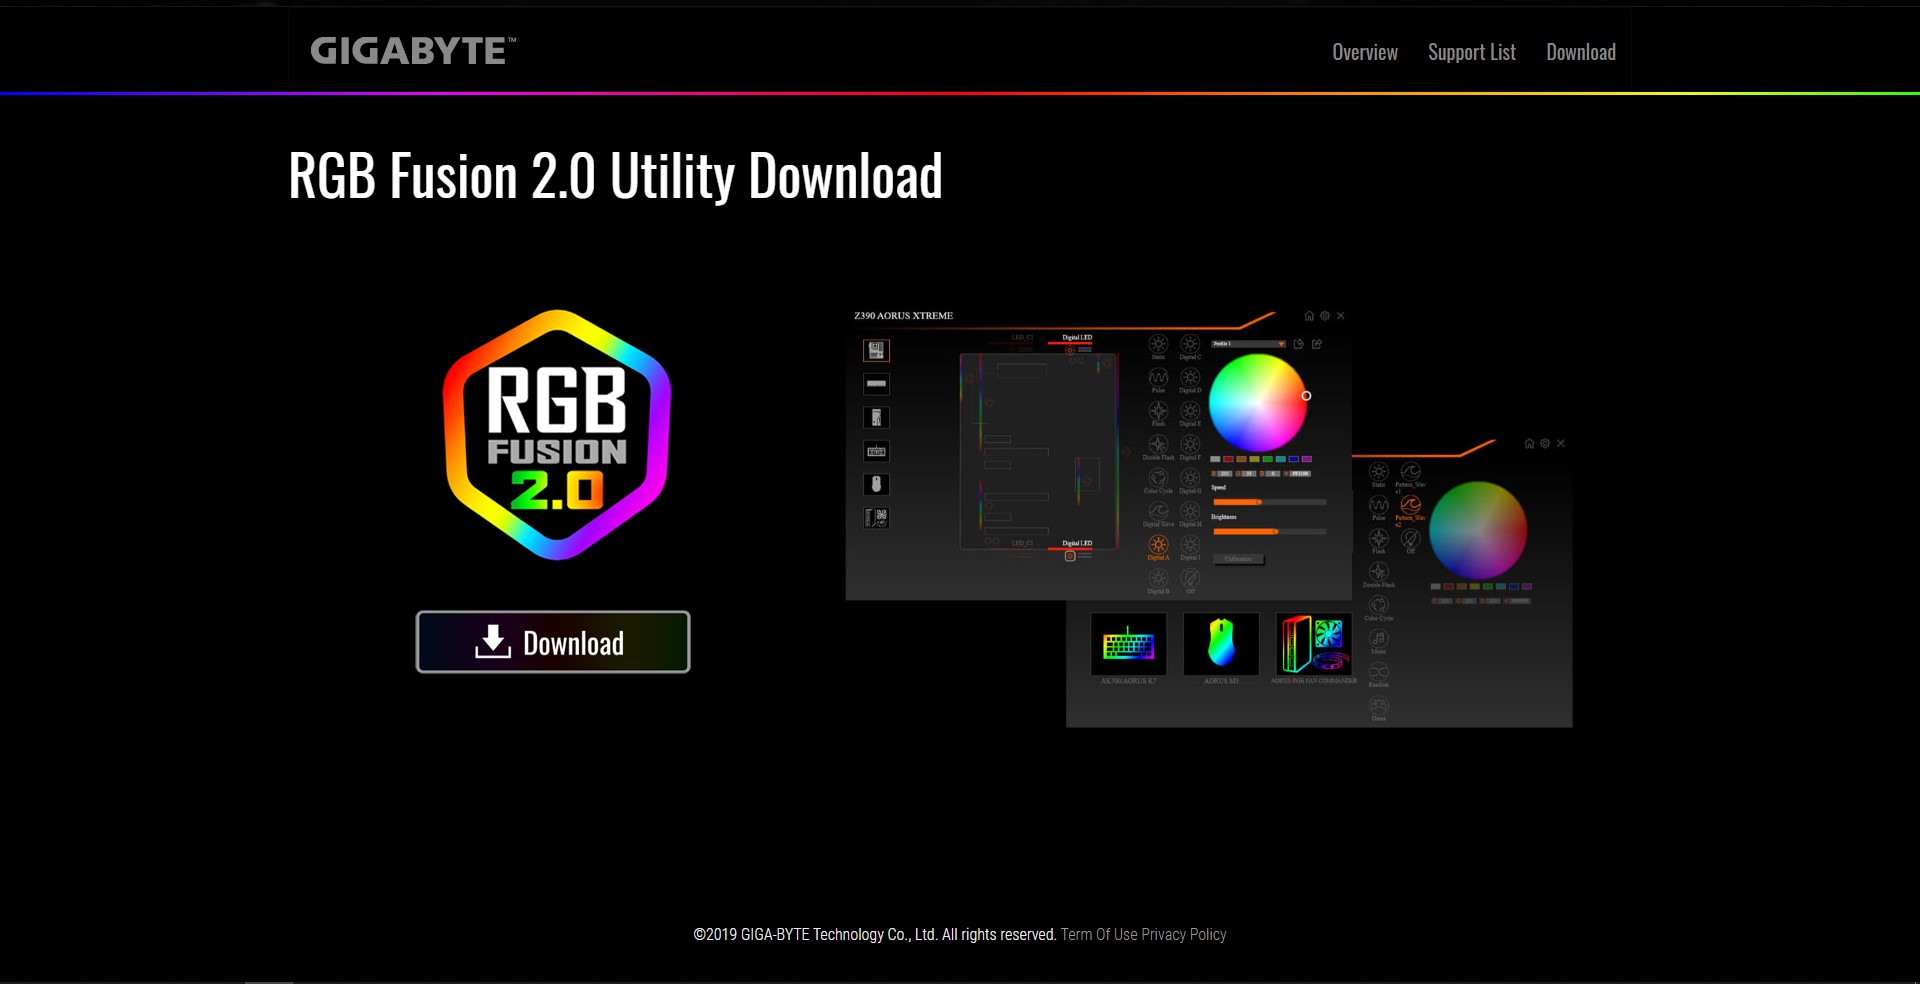This screenshot has width=1920, height=984.
Task: Choose Digital D mode in the Z390 window
Action: tap(1190, 378)
